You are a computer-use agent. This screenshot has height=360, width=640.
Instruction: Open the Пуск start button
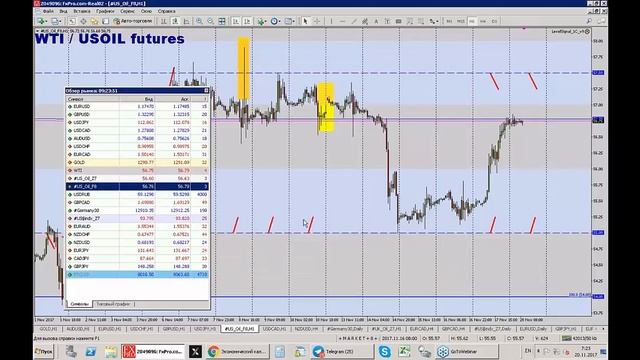point(44,351)
